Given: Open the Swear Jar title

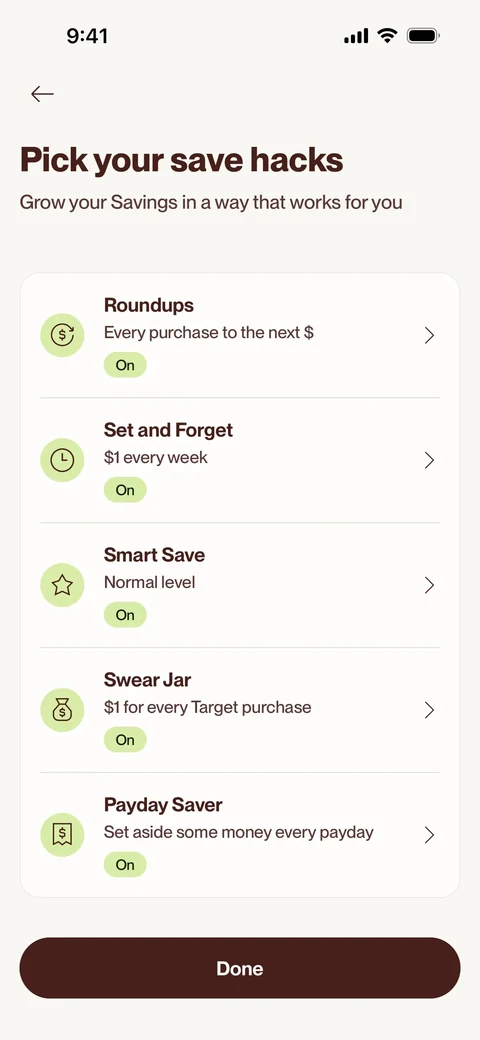Looking at the screenshot, I should pyautogui.click(x=148, y=680).
